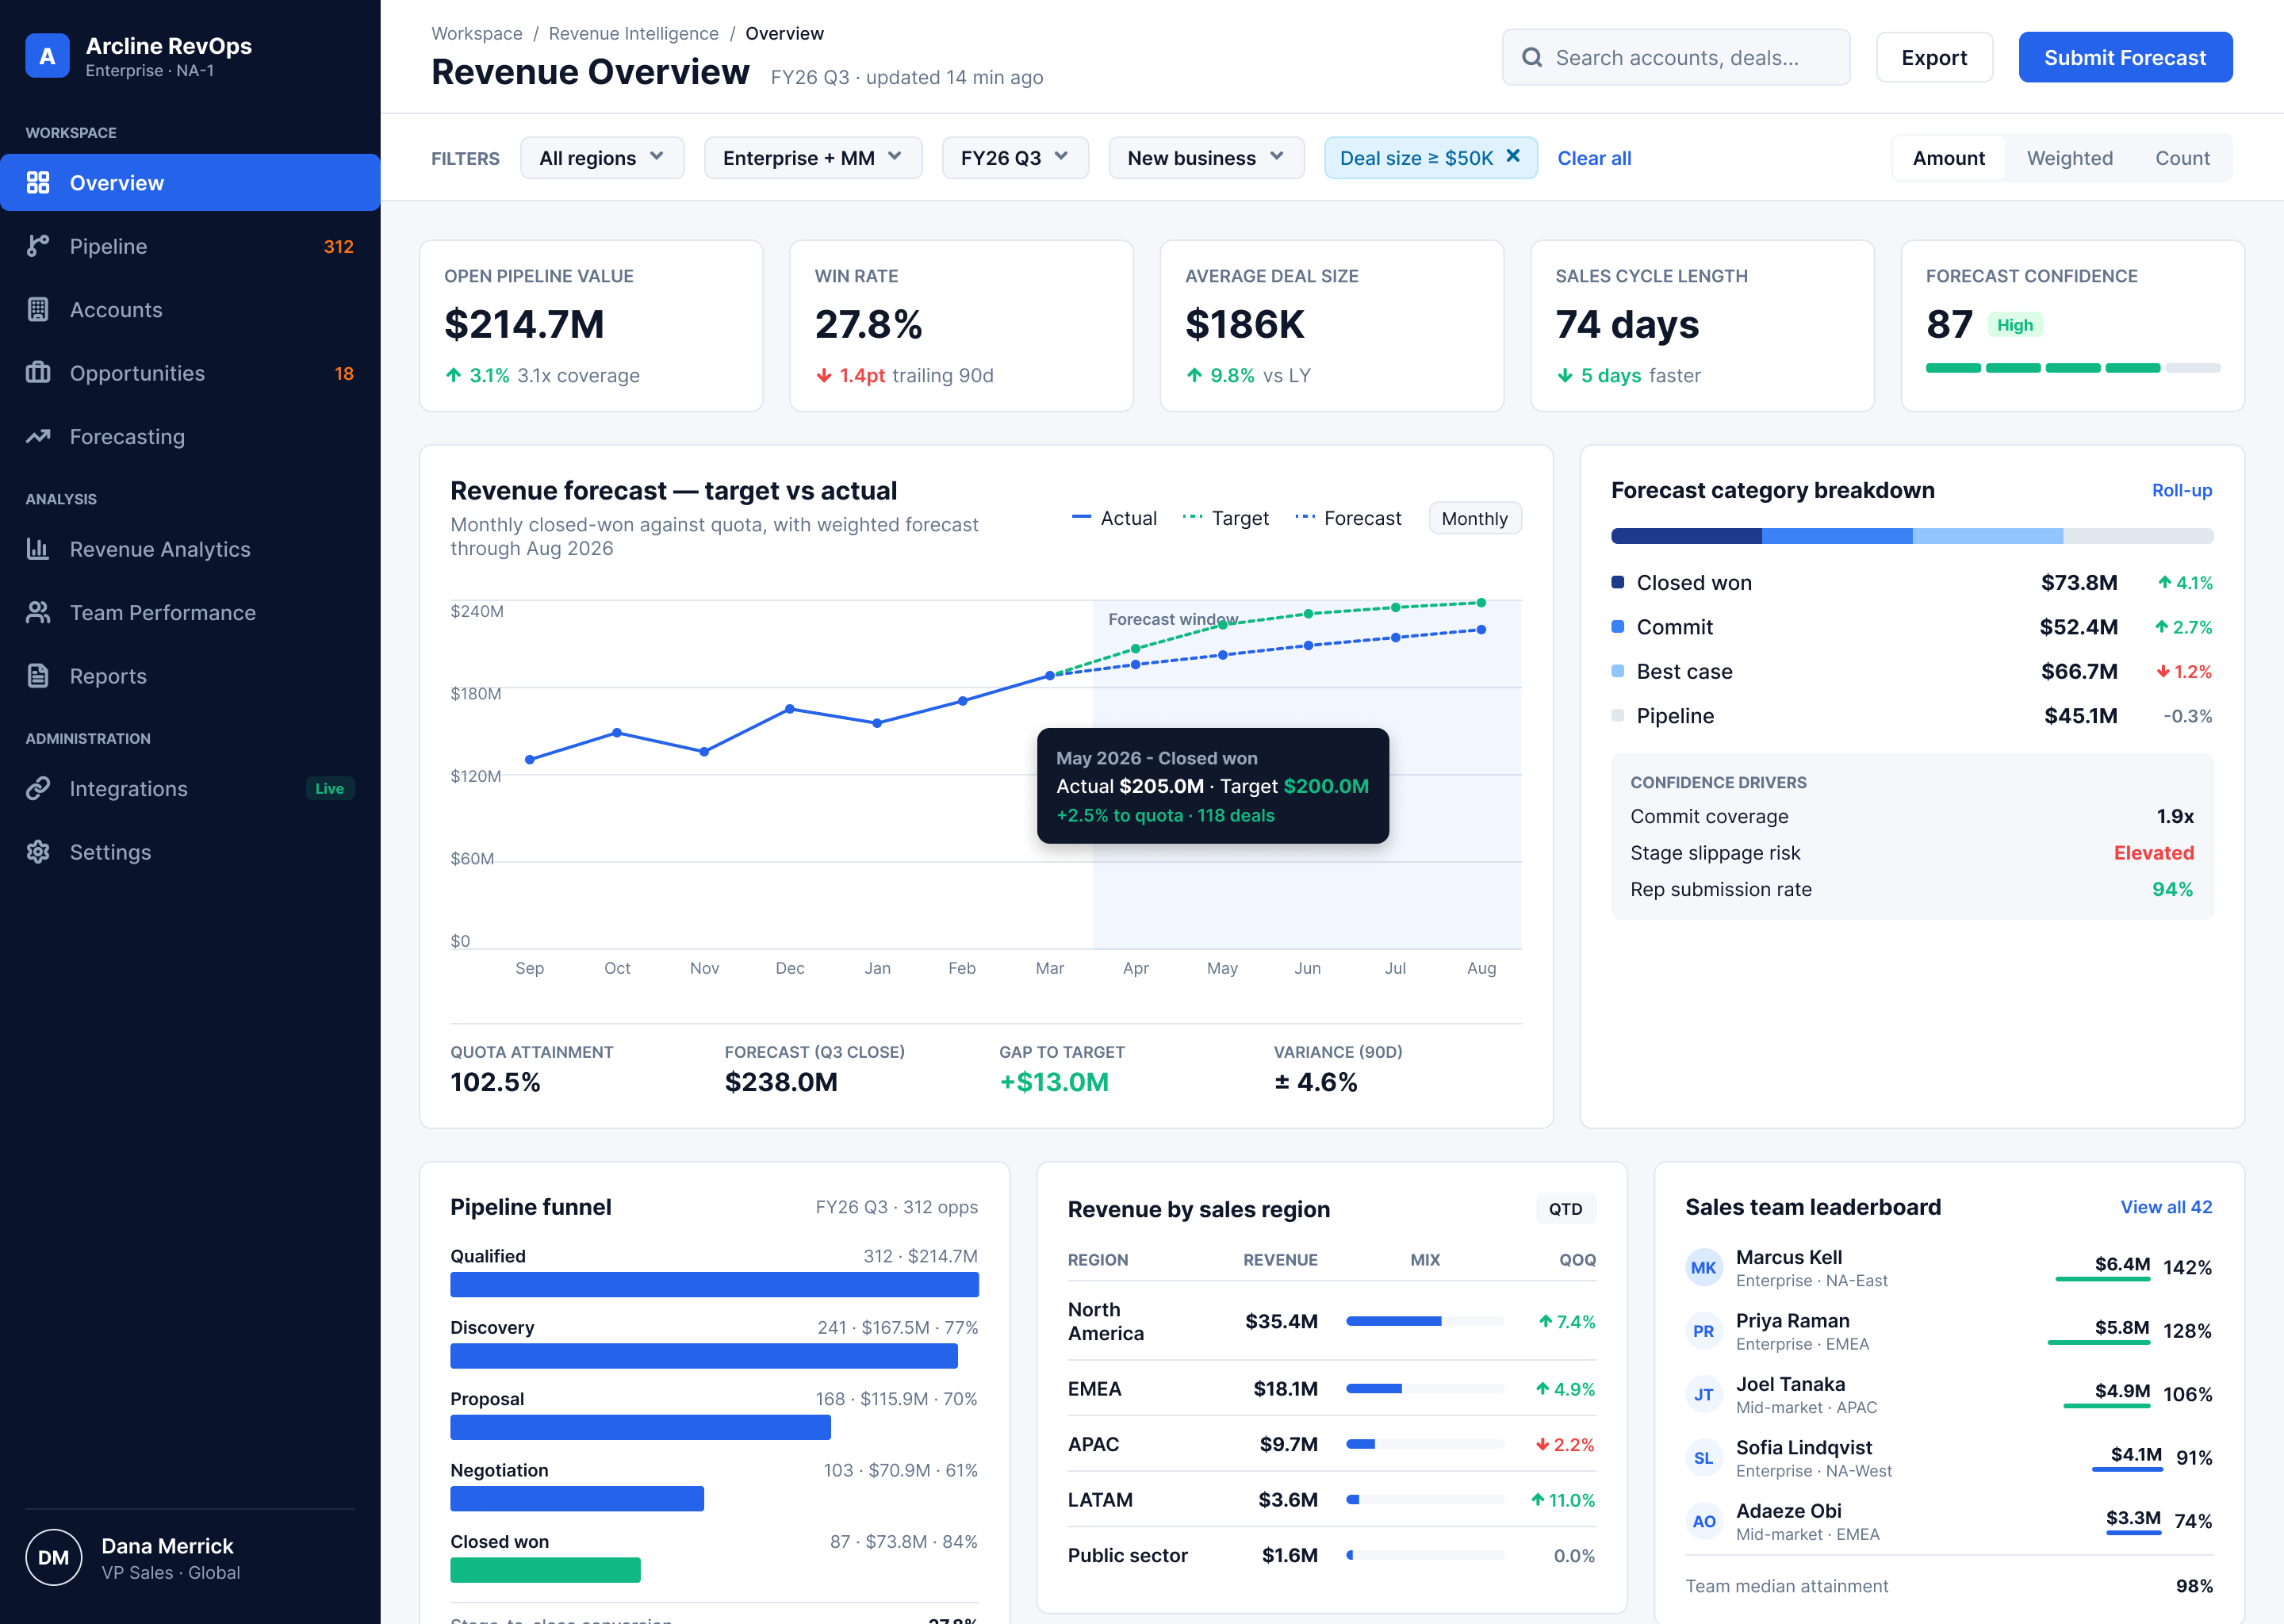This screenshot has height=1624, width=2284.
Task: Switch metric view to Amount
Action: (x=1948, y=158)
